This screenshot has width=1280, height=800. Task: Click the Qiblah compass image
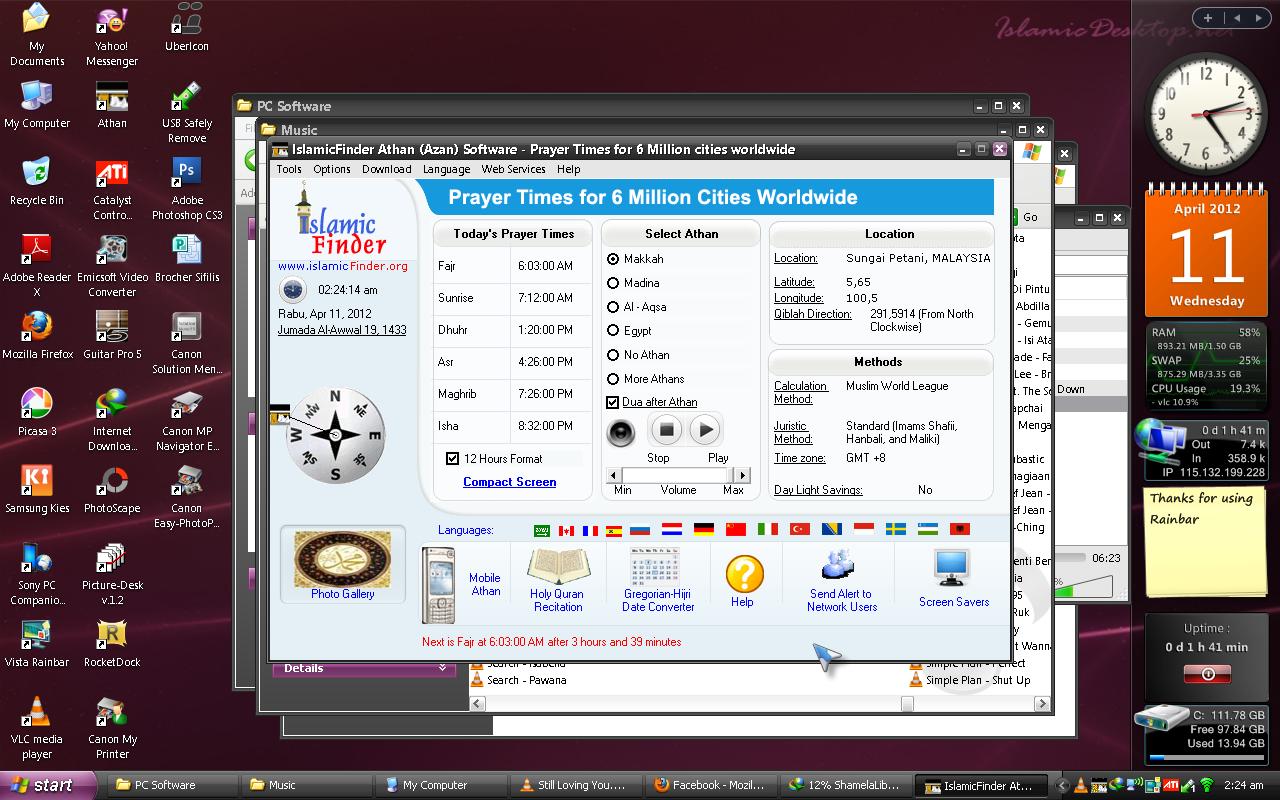coord(335,436)
